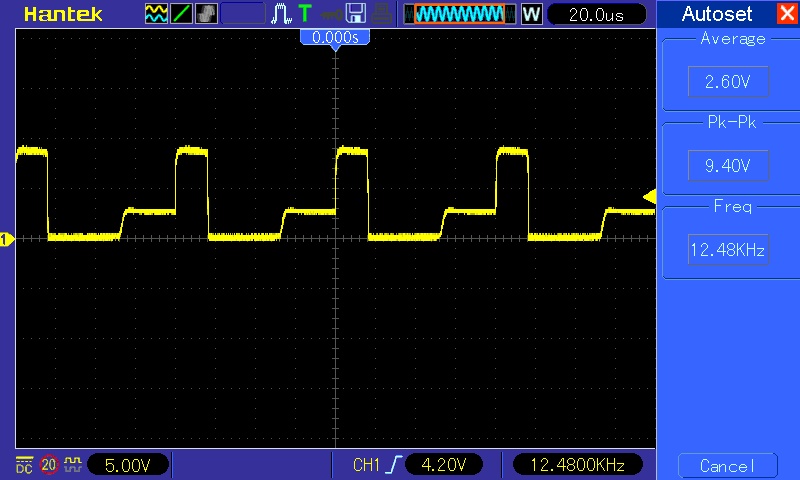The width and height of the screenshot is (800, 480).
Task: Click the grayed key lock icon
Action: tap(331, 15)
